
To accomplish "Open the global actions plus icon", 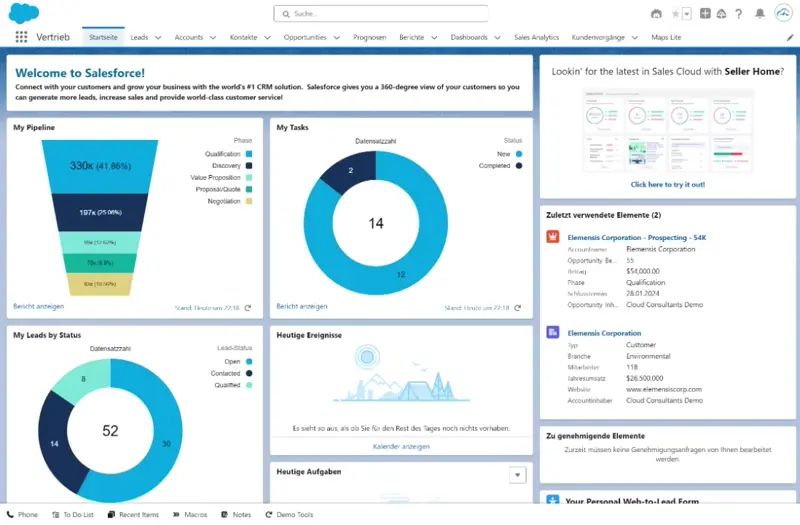I will [705, 13].
